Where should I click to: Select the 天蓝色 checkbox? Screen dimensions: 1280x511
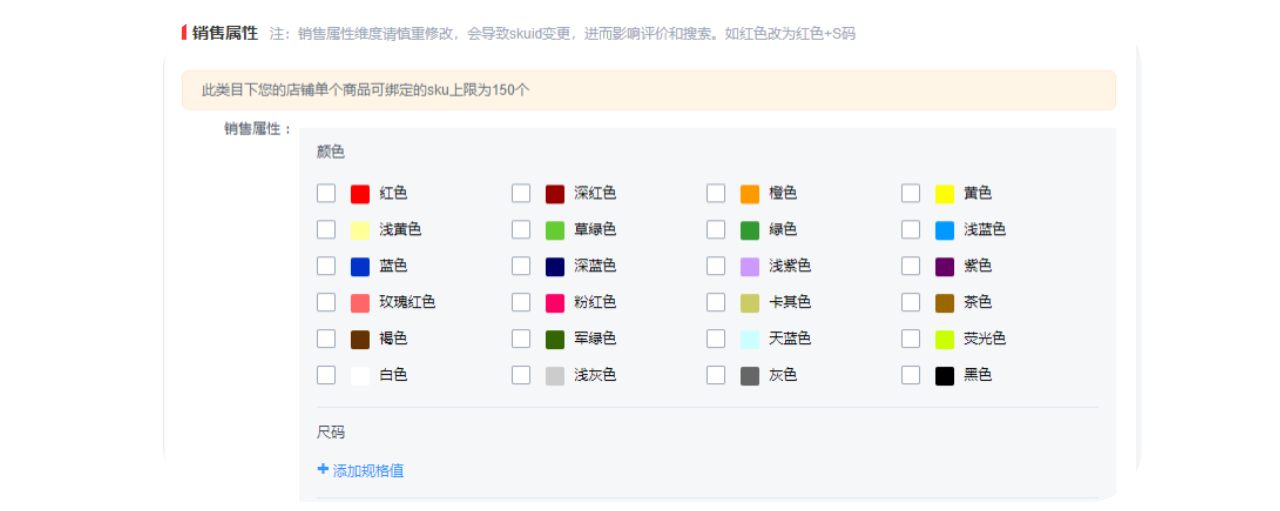pyautogui.click(x=716, y=339)
